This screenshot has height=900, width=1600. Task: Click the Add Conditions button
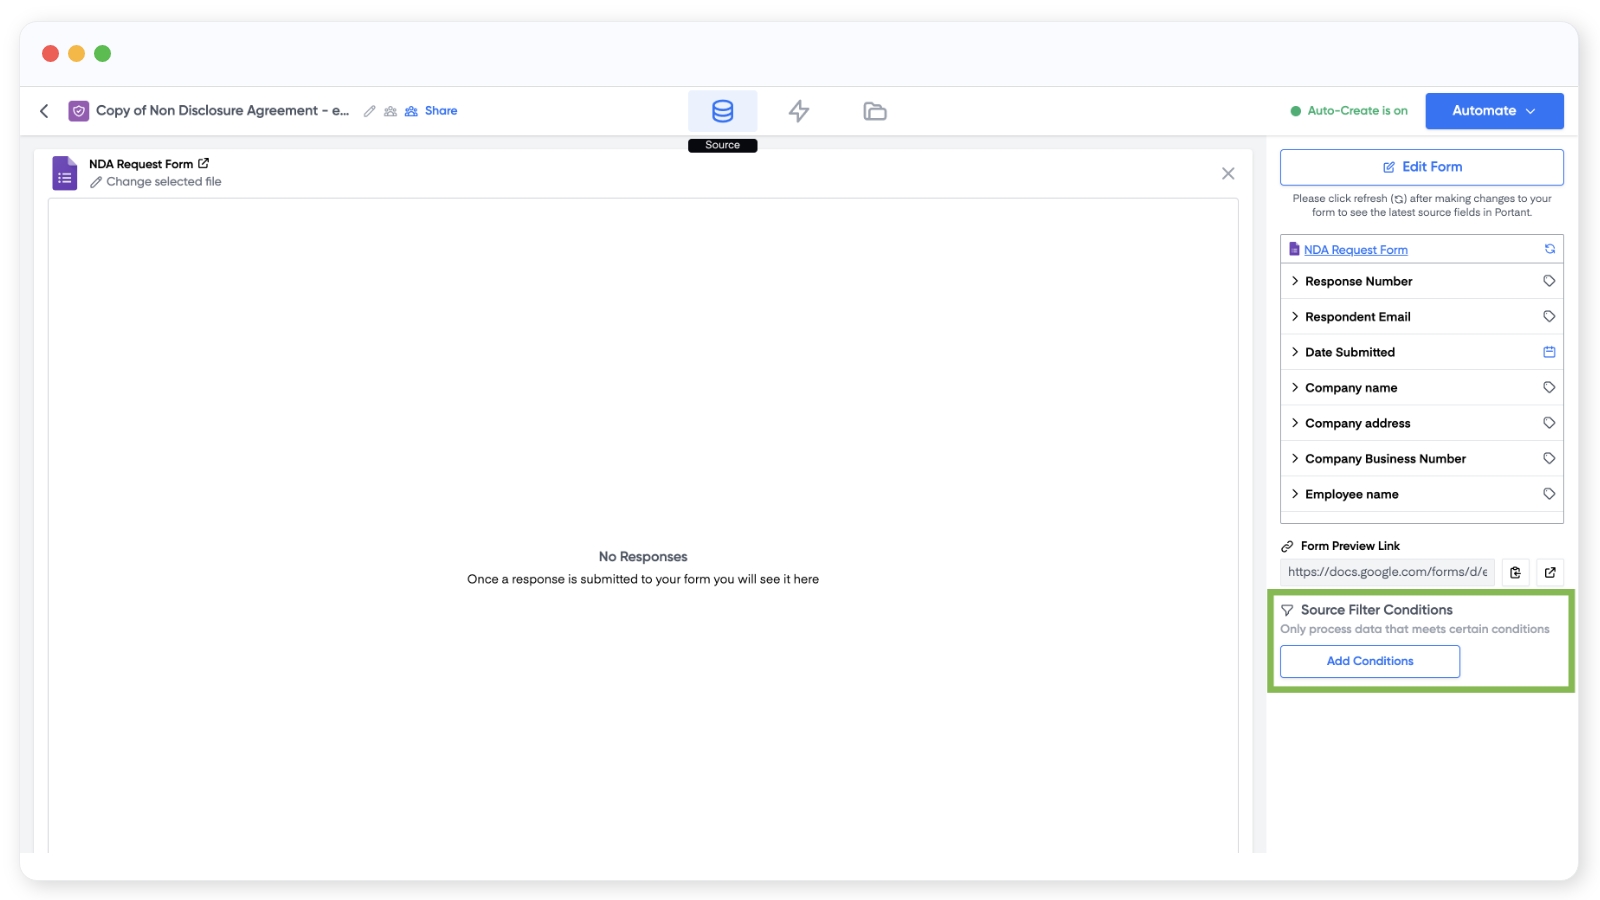point(1369,661)
